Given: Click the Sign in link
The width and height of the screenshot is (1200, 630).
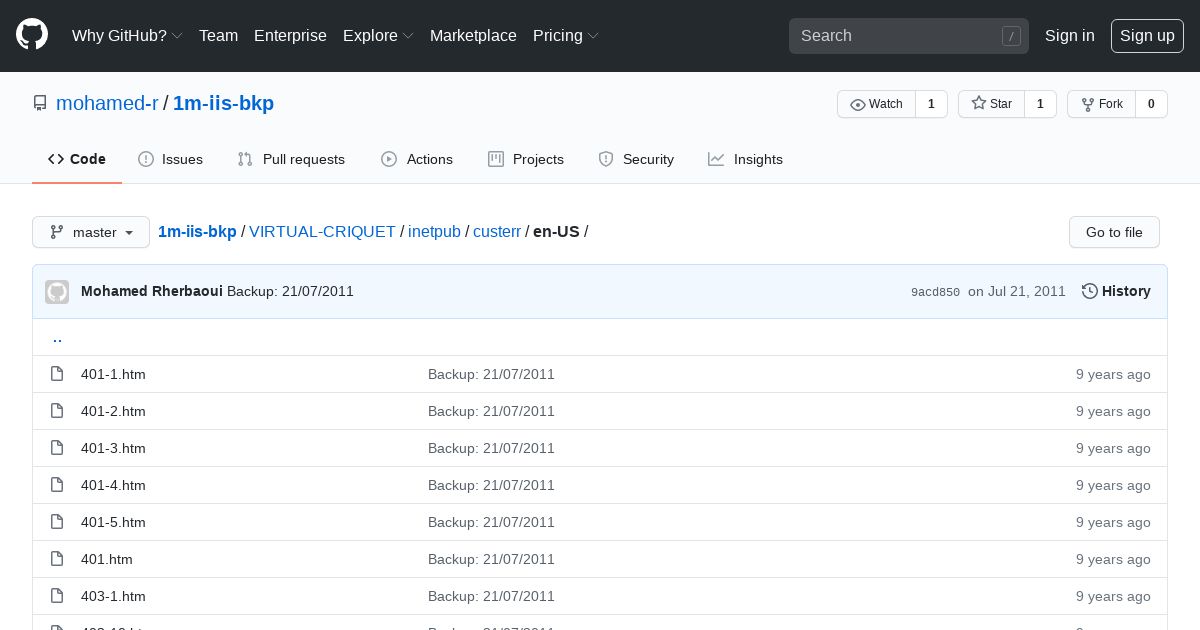Looking at the screenshot, I should [x=1069, y=35].
